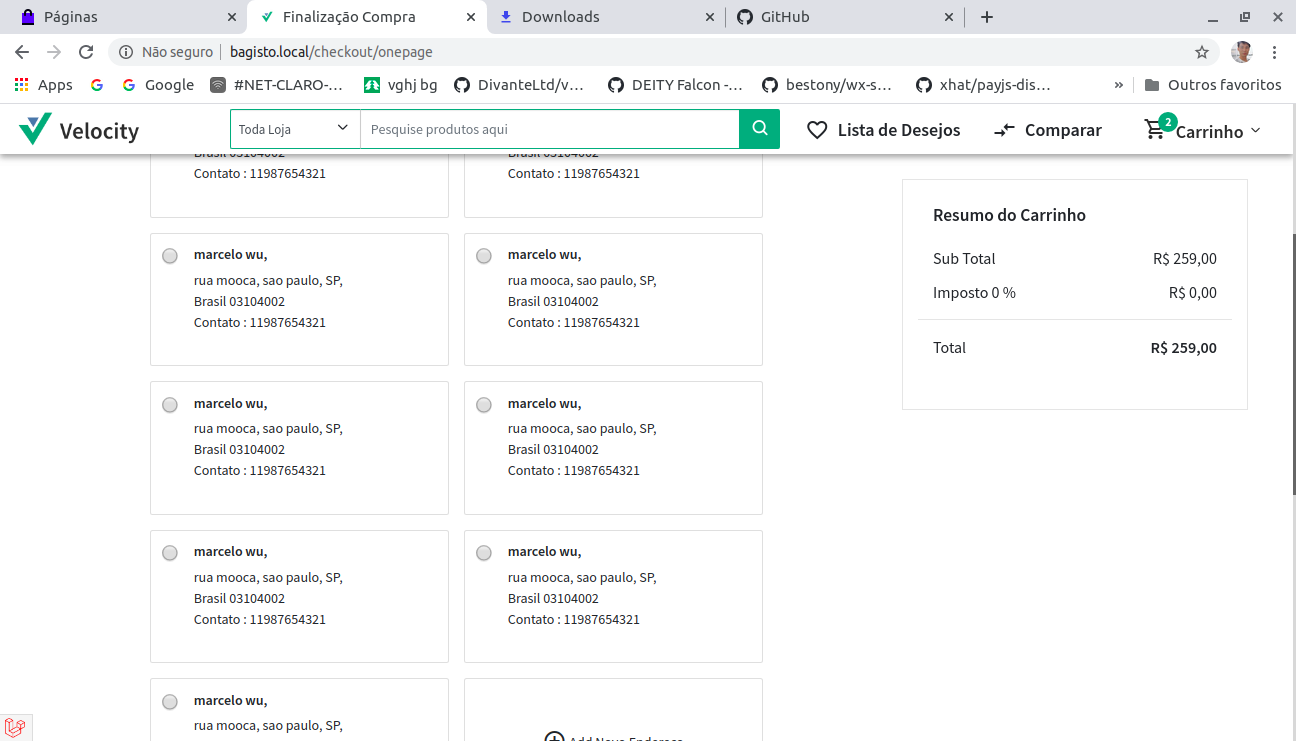Click the Comparar arrows icon
Viewport: 1296px width, 741px height.
(1004, 130)
